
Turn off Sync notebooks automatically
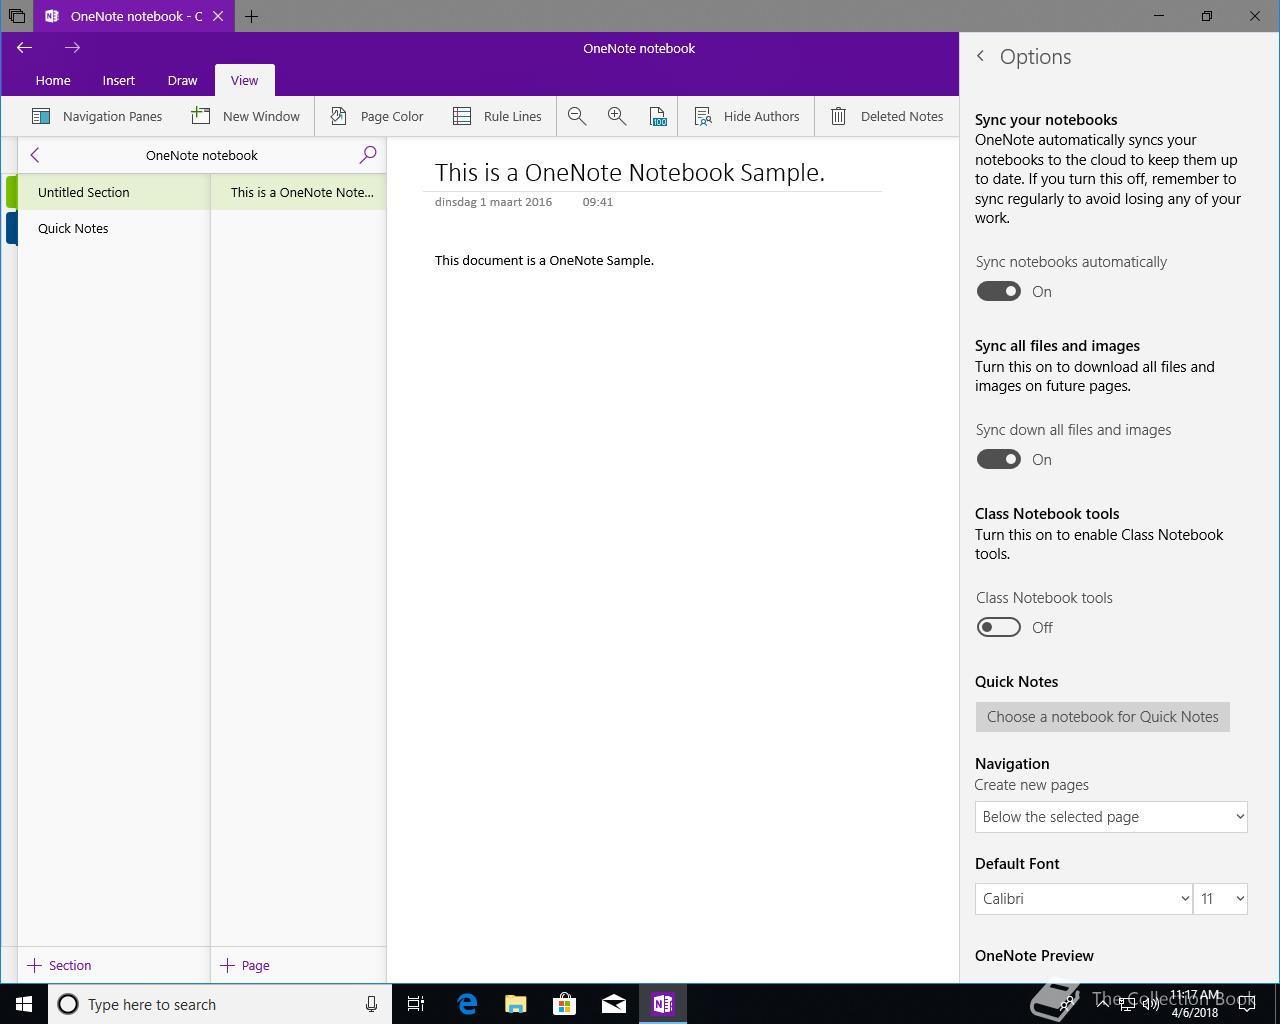pos(999,291)
